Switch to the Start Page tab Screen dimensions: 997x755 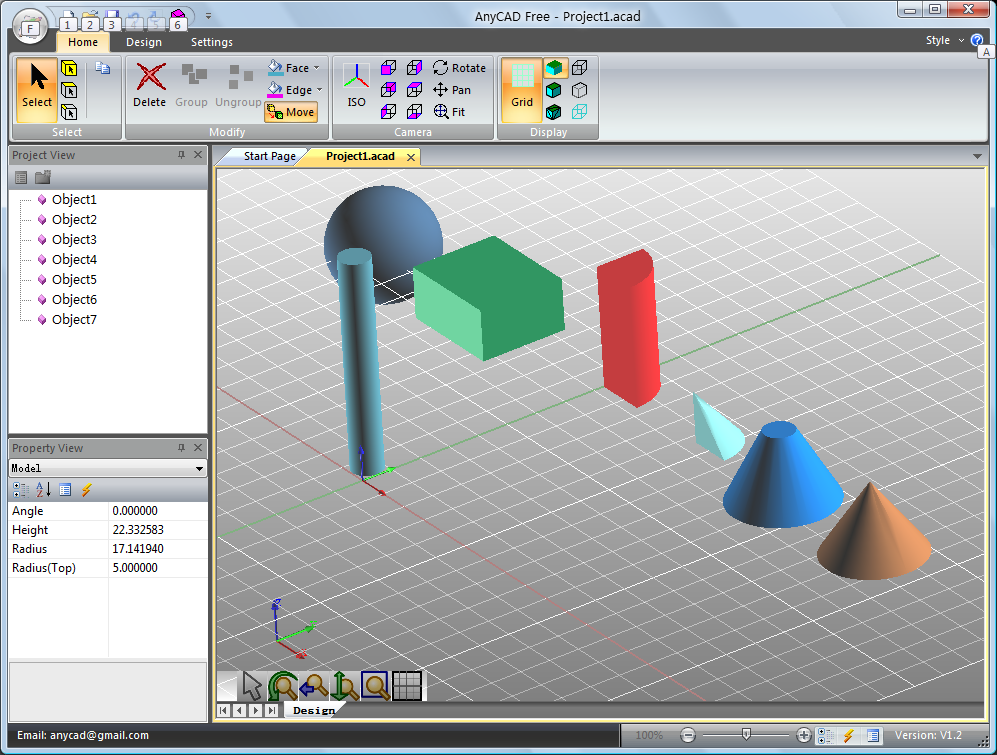click(270, 156)
